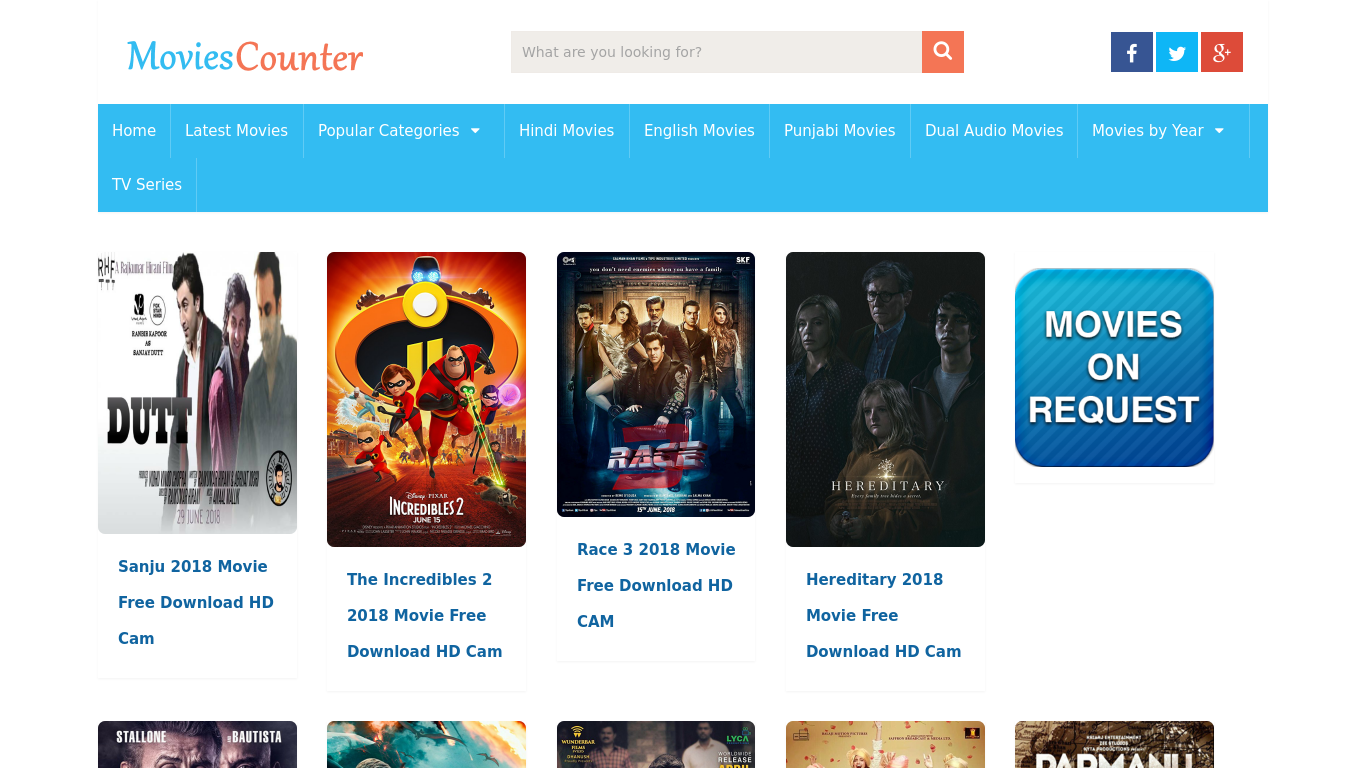Viewport: 1366px width, 768px height.
Task: Click the Movies On Request banner
Action: [1114, 367]
